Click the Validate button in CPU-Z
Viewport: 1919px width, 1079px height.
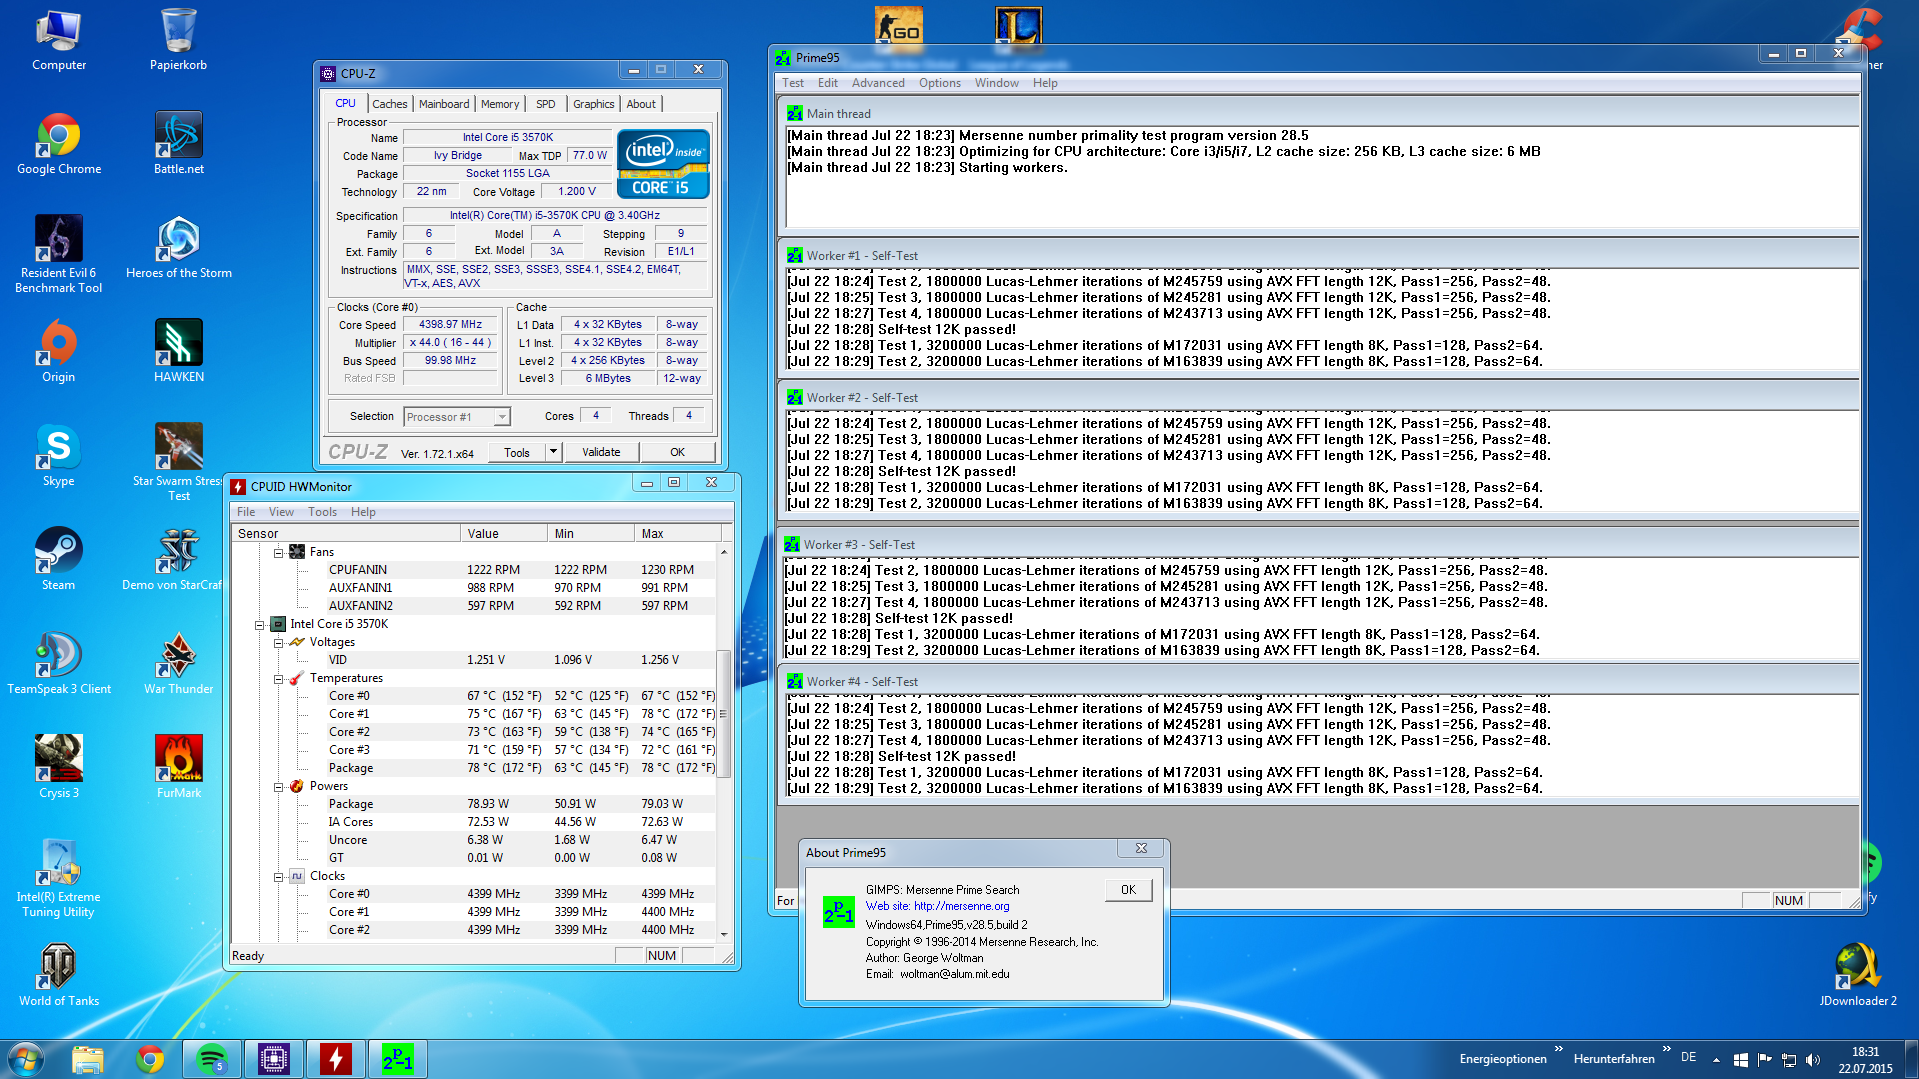(601, 452)
